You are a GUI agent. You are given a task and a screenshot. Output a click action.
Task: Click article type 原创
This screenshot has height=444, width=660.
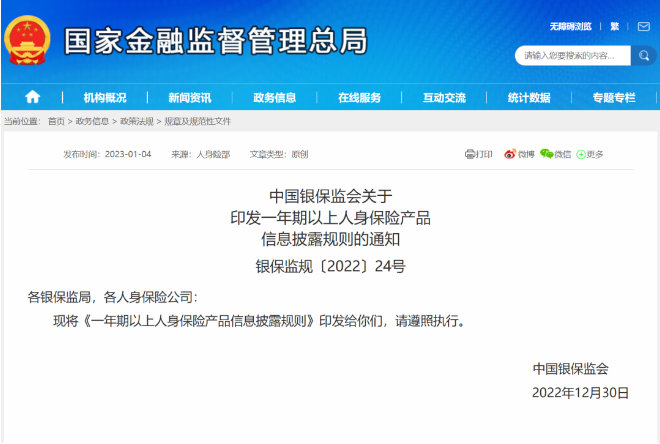pos(300,154)
